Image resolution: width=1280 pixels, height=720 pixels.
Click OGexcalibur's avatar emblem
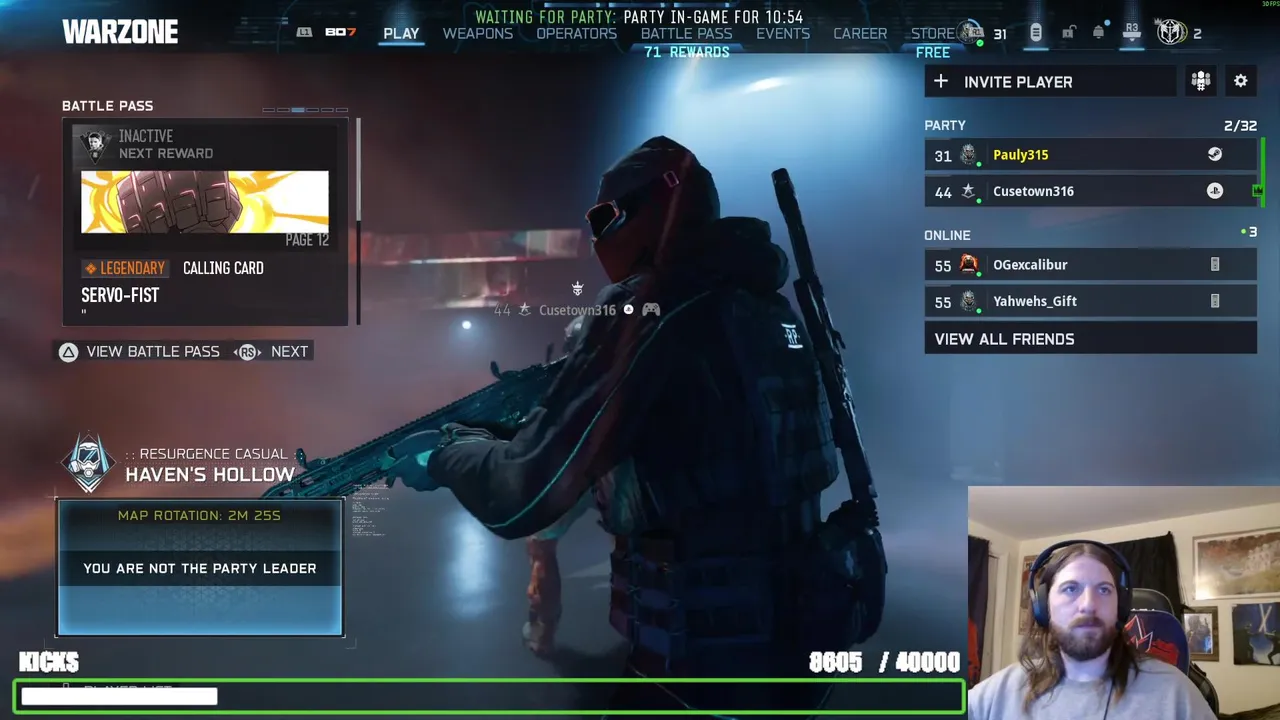[968, 264]
